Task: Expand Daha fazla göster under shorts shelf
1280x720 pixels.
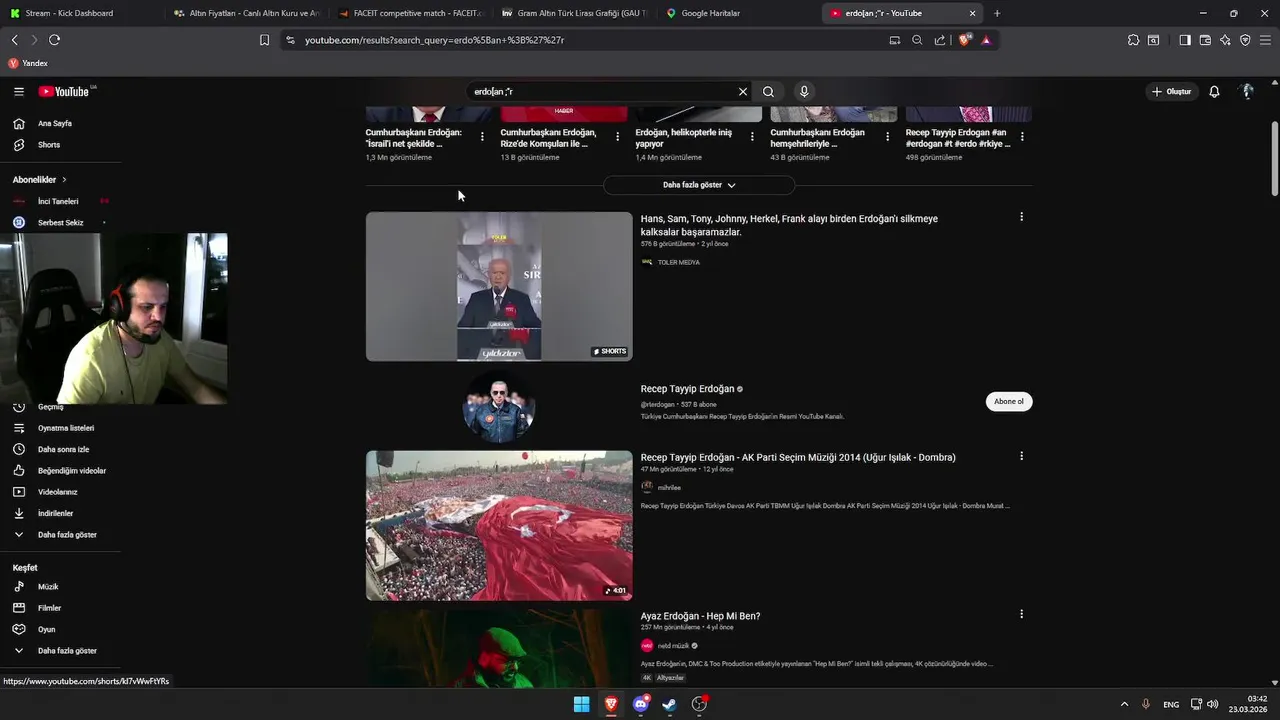Action: pos(699,185)
